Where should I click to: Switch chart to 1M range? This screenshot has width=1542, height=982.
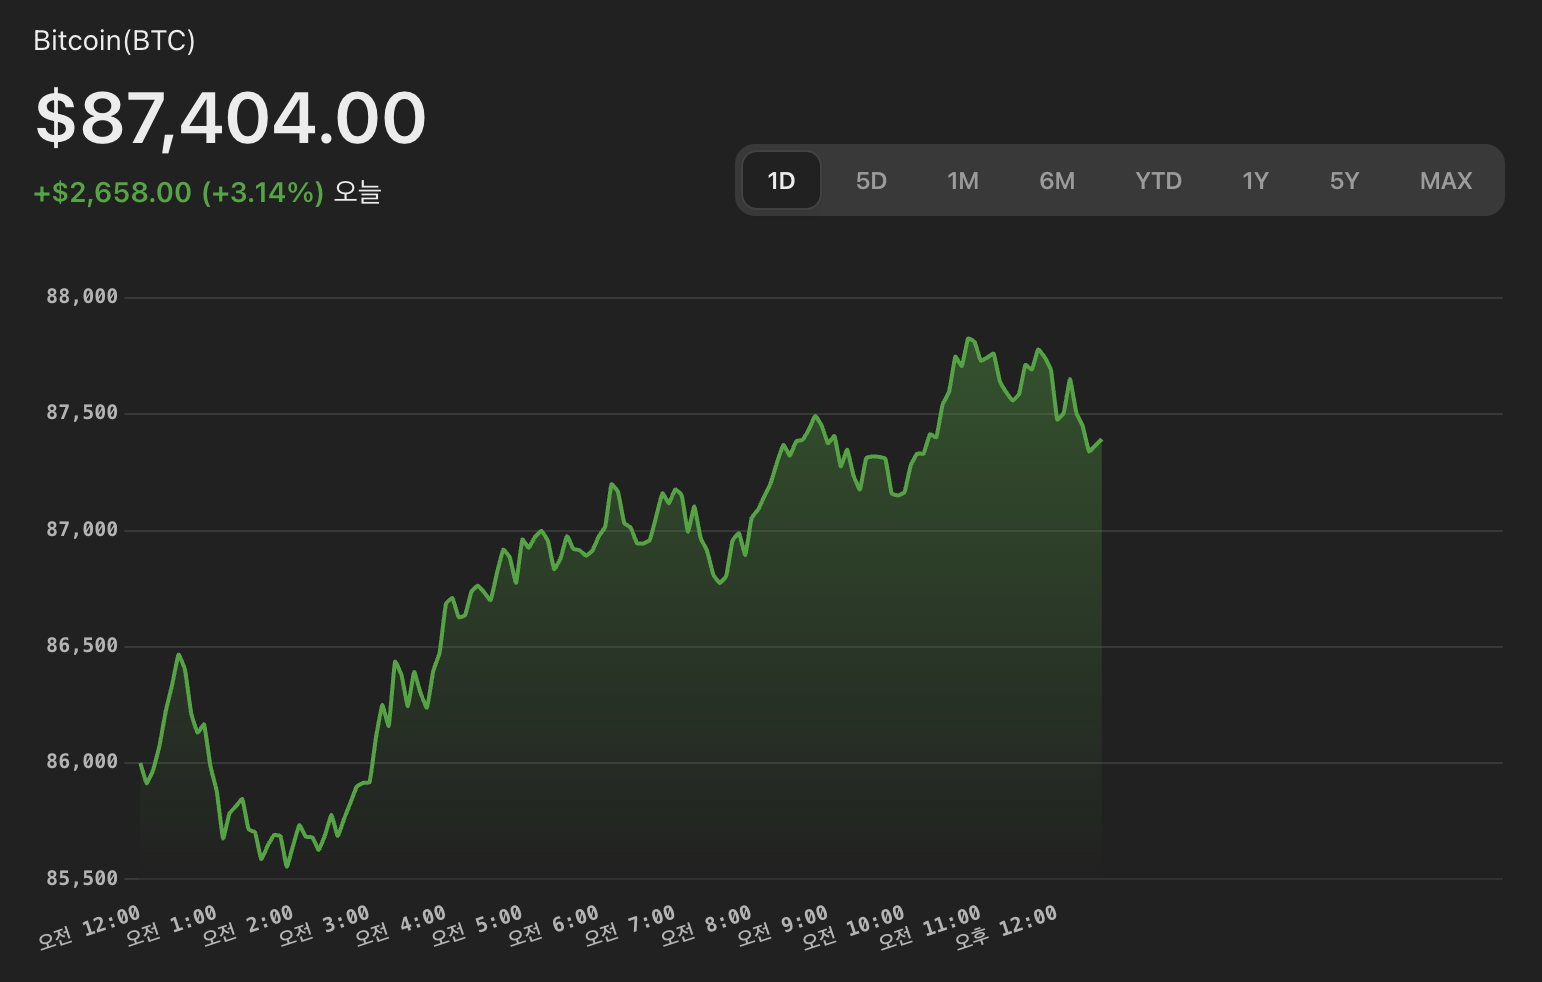pos(963,181)
